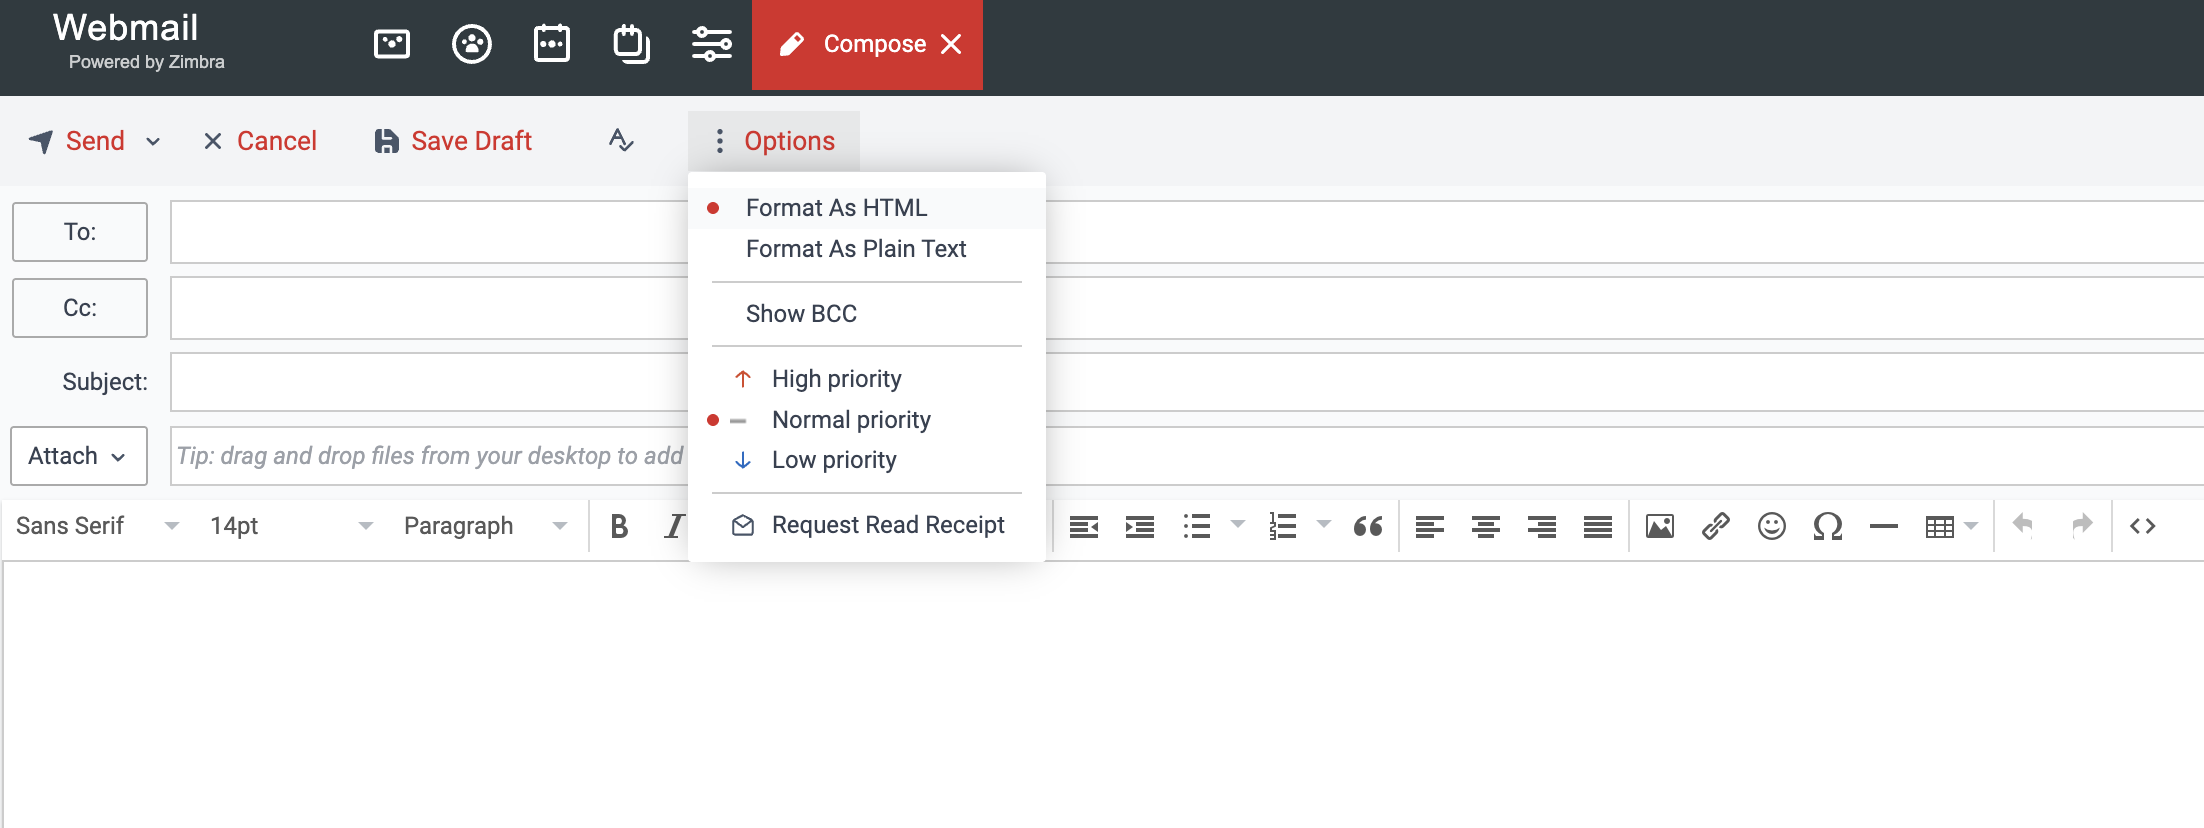This screenshot has width=2204, height=828.
Task: Open the Cc: address picker
Action: pos(80,308)
